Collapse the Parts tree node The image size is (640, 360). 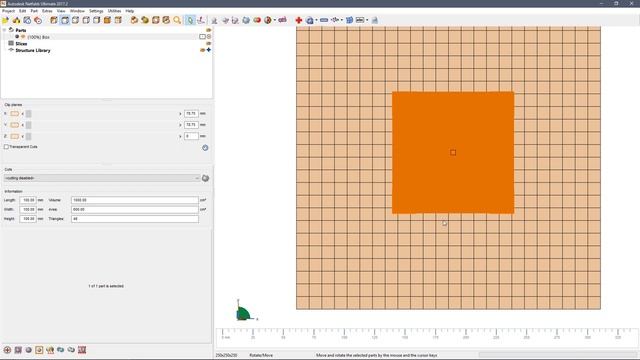click(x=4, y=30)
